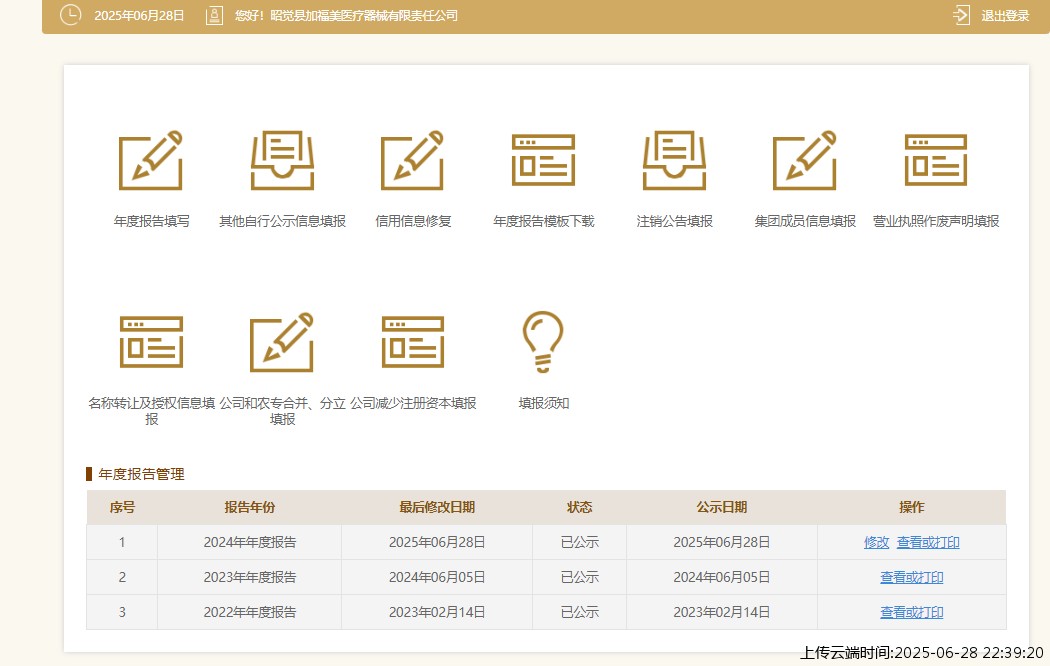
Task: Click the 填报须知 label
Action: click(543, 403)
